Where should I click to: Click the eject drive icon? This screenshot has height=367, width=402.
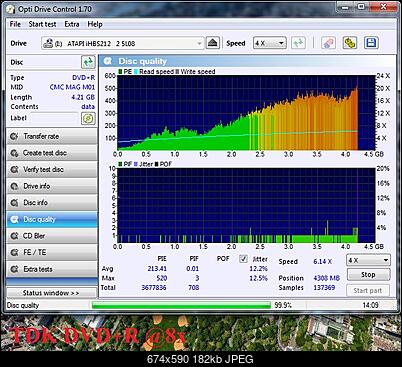click(x=213, y=43)
